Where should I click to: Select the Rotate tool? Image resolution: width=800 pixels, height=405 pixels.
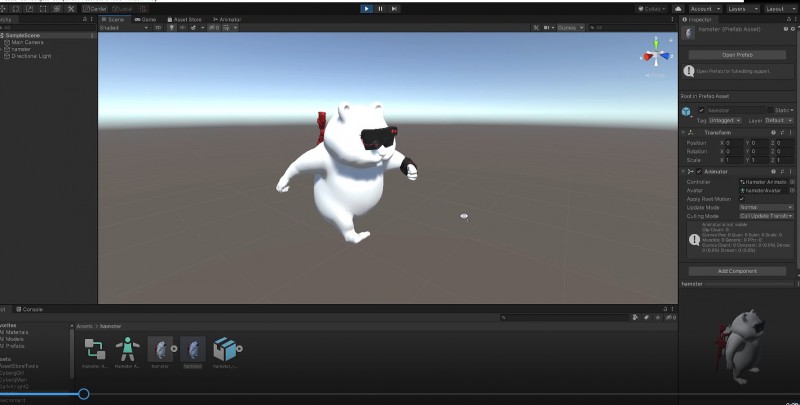pyautogui.click(x=16, y=9)
